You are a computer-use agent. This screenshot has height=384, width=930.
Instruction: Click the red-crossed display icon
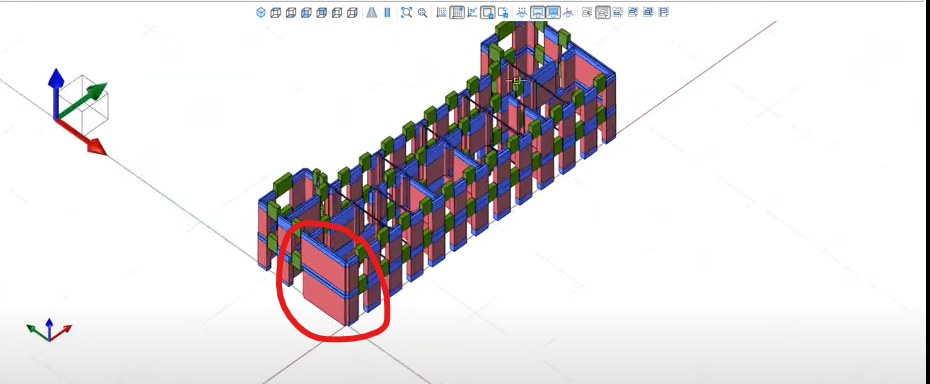[x=568, y=12]
